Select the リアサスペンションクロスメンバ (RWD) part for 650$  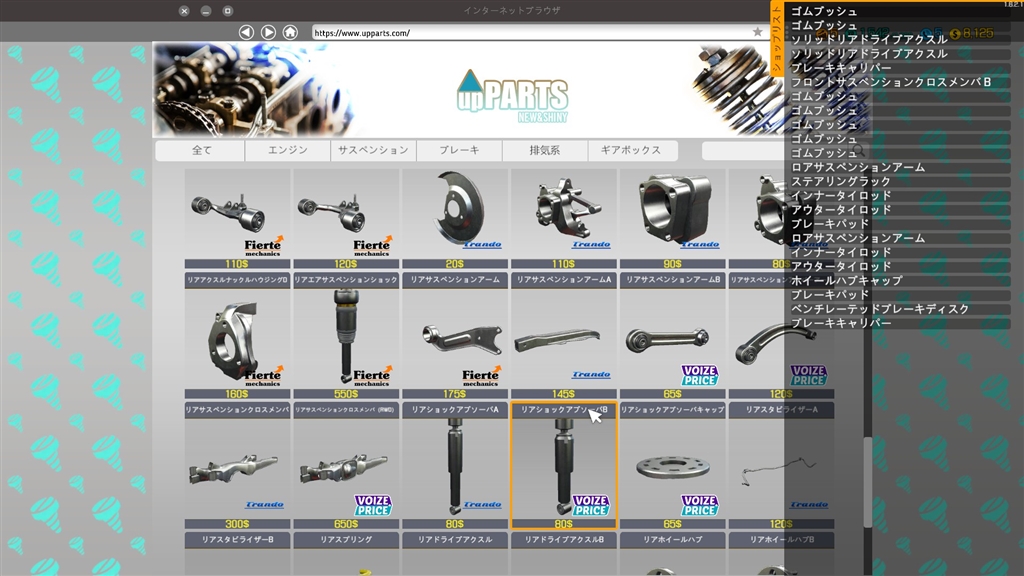[346, 466]
